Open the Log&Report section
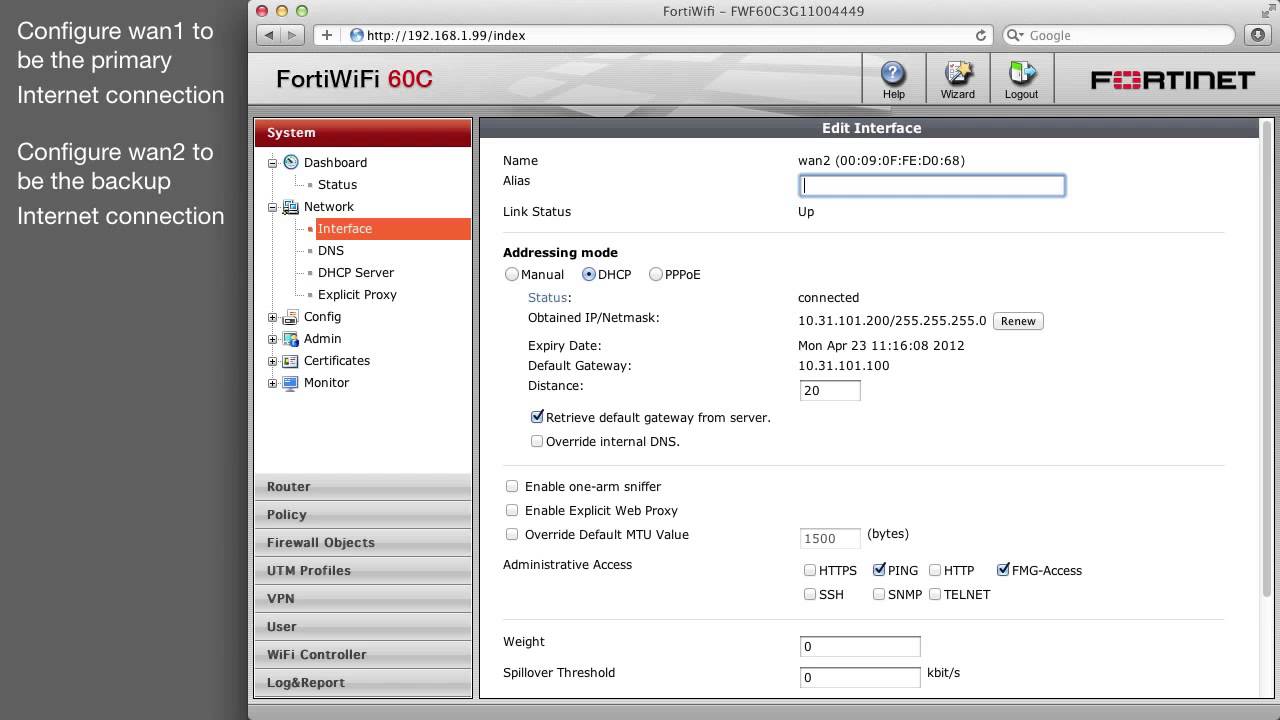 363,682
